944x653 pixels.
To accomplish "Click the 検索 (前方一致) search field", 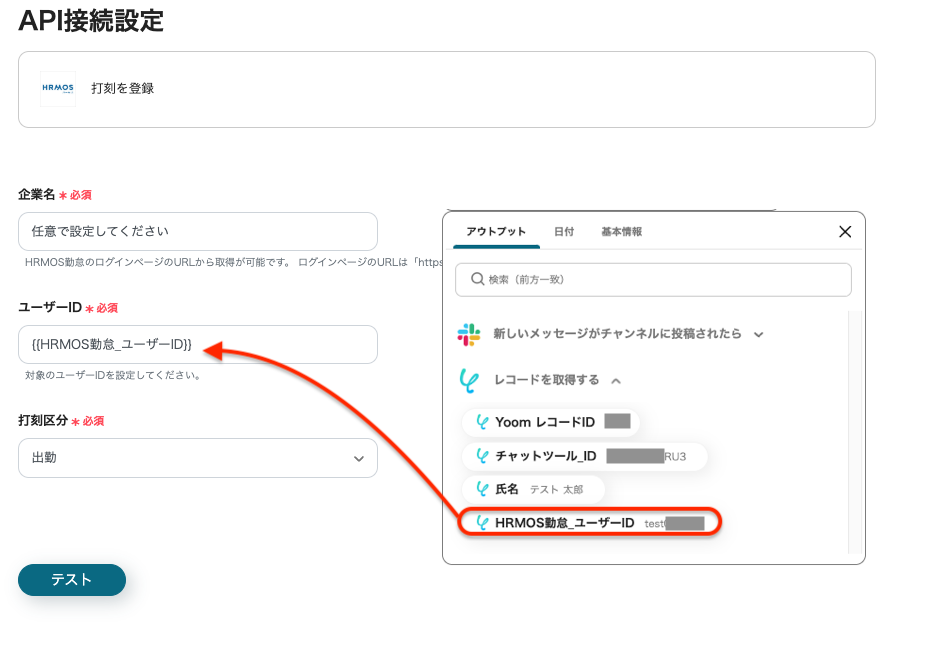I will click(x=653, y=280).
